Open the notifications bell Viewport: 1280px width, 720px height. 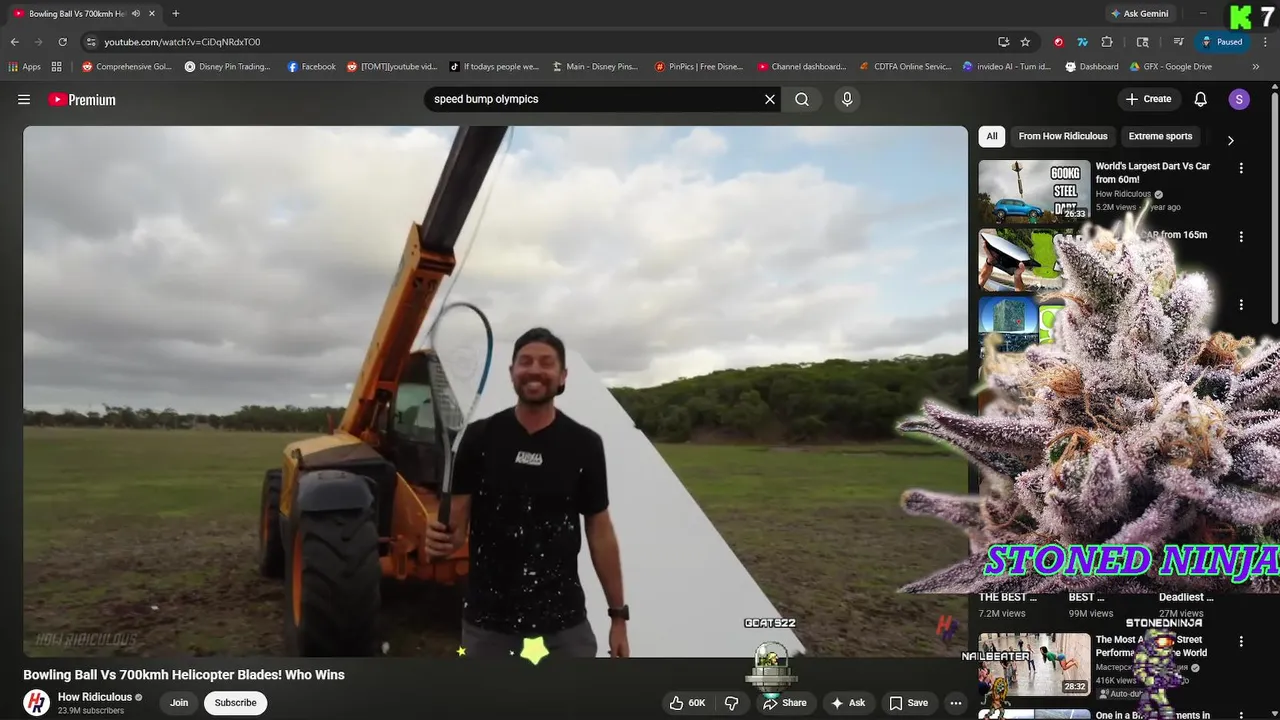tap(1201, 99)
